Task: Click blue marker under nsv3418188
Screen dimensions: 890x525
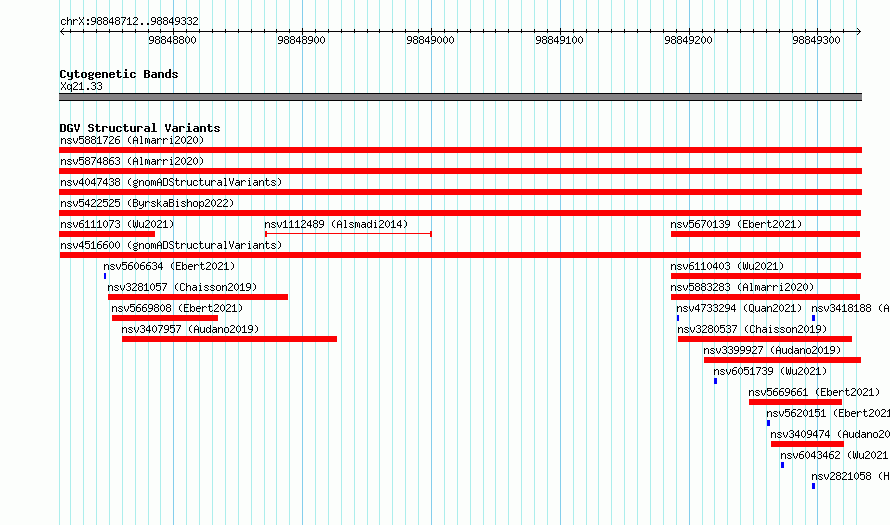Action: coord(813,318)
